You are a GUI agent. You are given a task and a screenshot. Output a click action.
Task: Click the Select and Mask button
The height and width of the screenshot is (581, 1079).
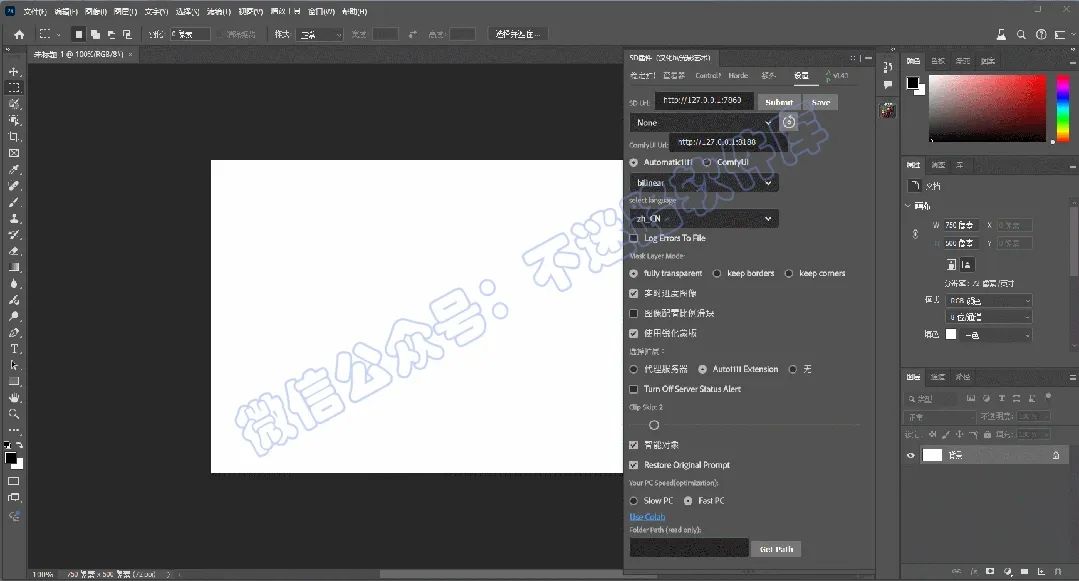pyautogui.click(x=518, y=34)
